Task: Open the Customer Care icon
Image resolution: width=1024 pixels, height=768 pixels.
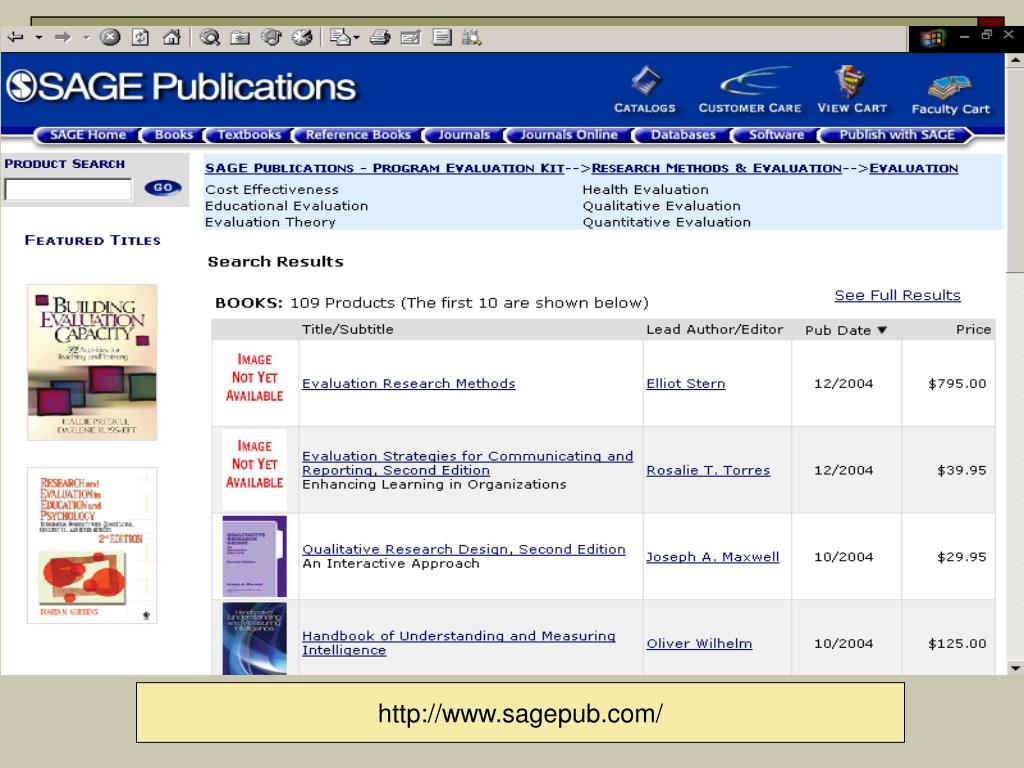Action: tap(750, 90)
